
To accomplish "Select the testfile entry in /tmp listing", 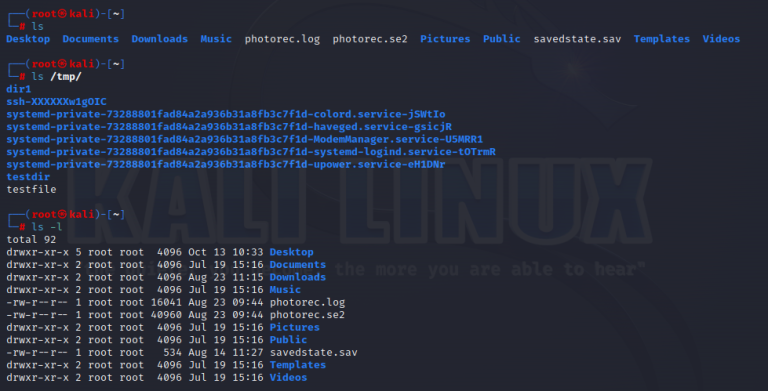I will click(31, 190).
